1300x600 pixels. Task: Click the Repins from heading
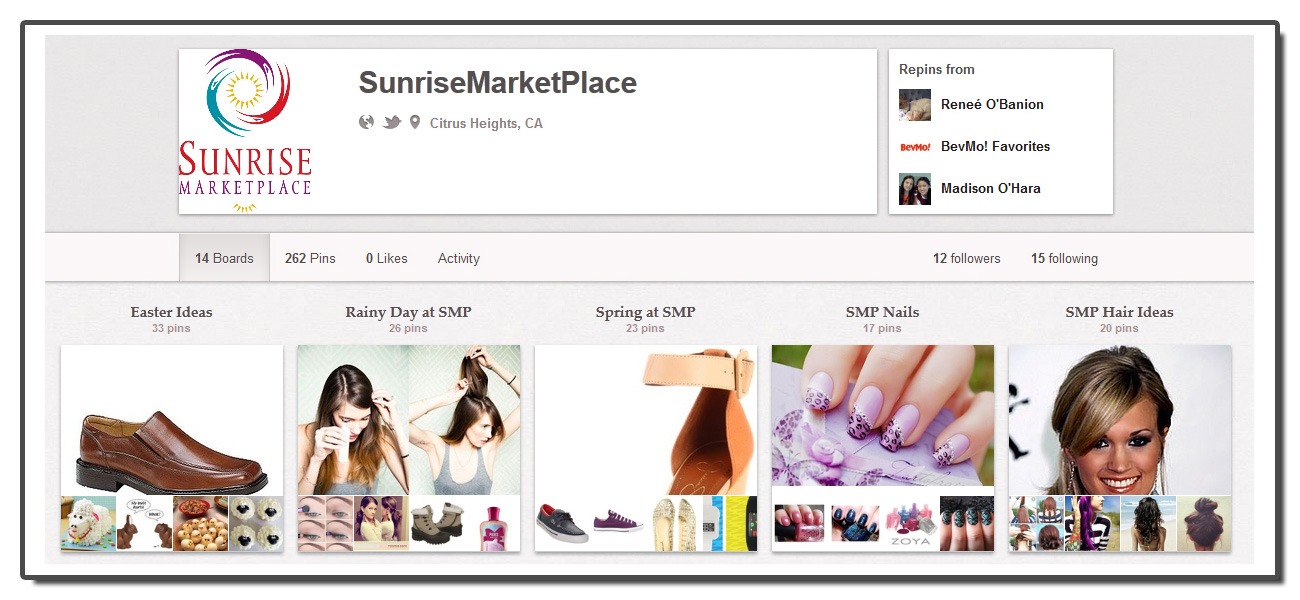937,69
